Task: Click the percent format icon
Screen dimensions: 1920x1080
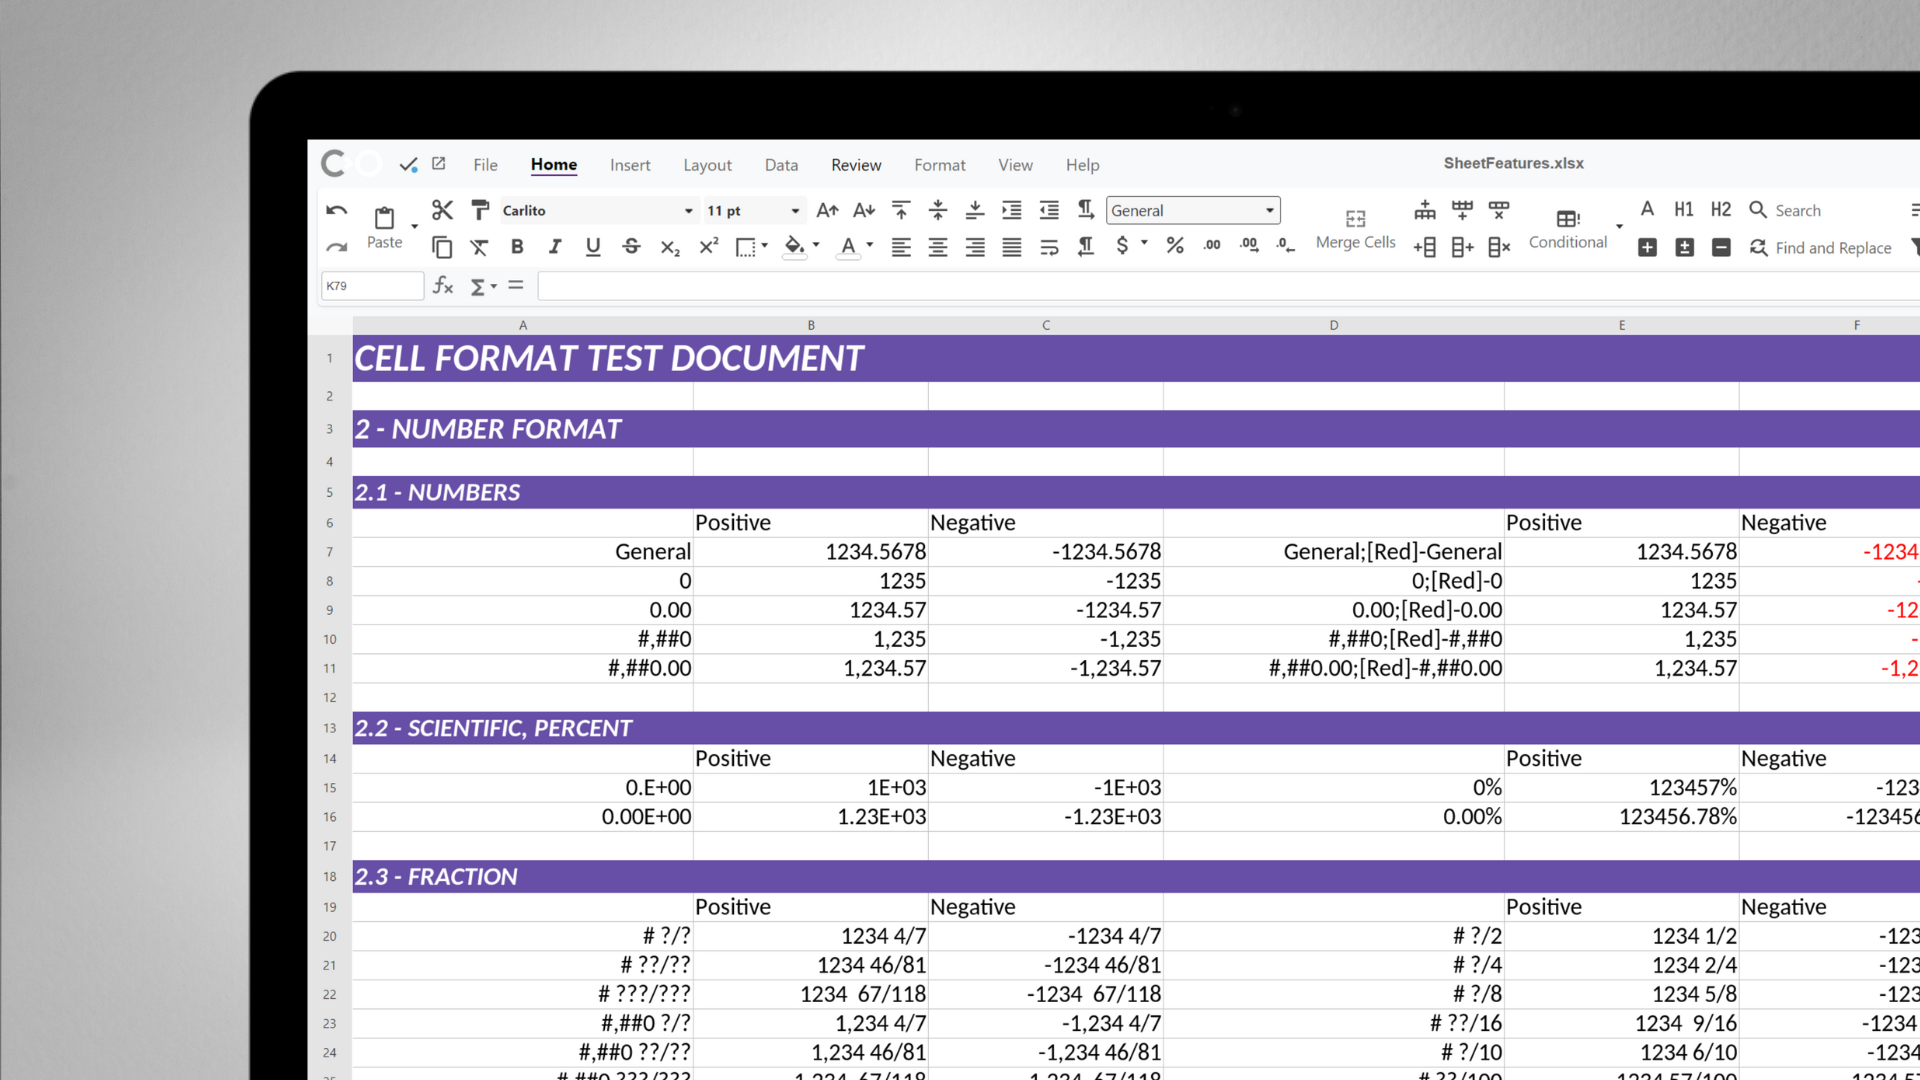Action: 1174,245
